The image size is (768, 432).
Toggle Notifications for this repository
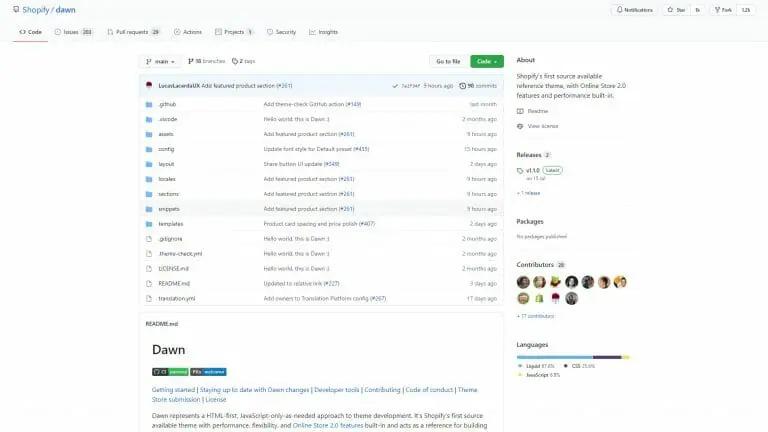(x=633, y=10)
